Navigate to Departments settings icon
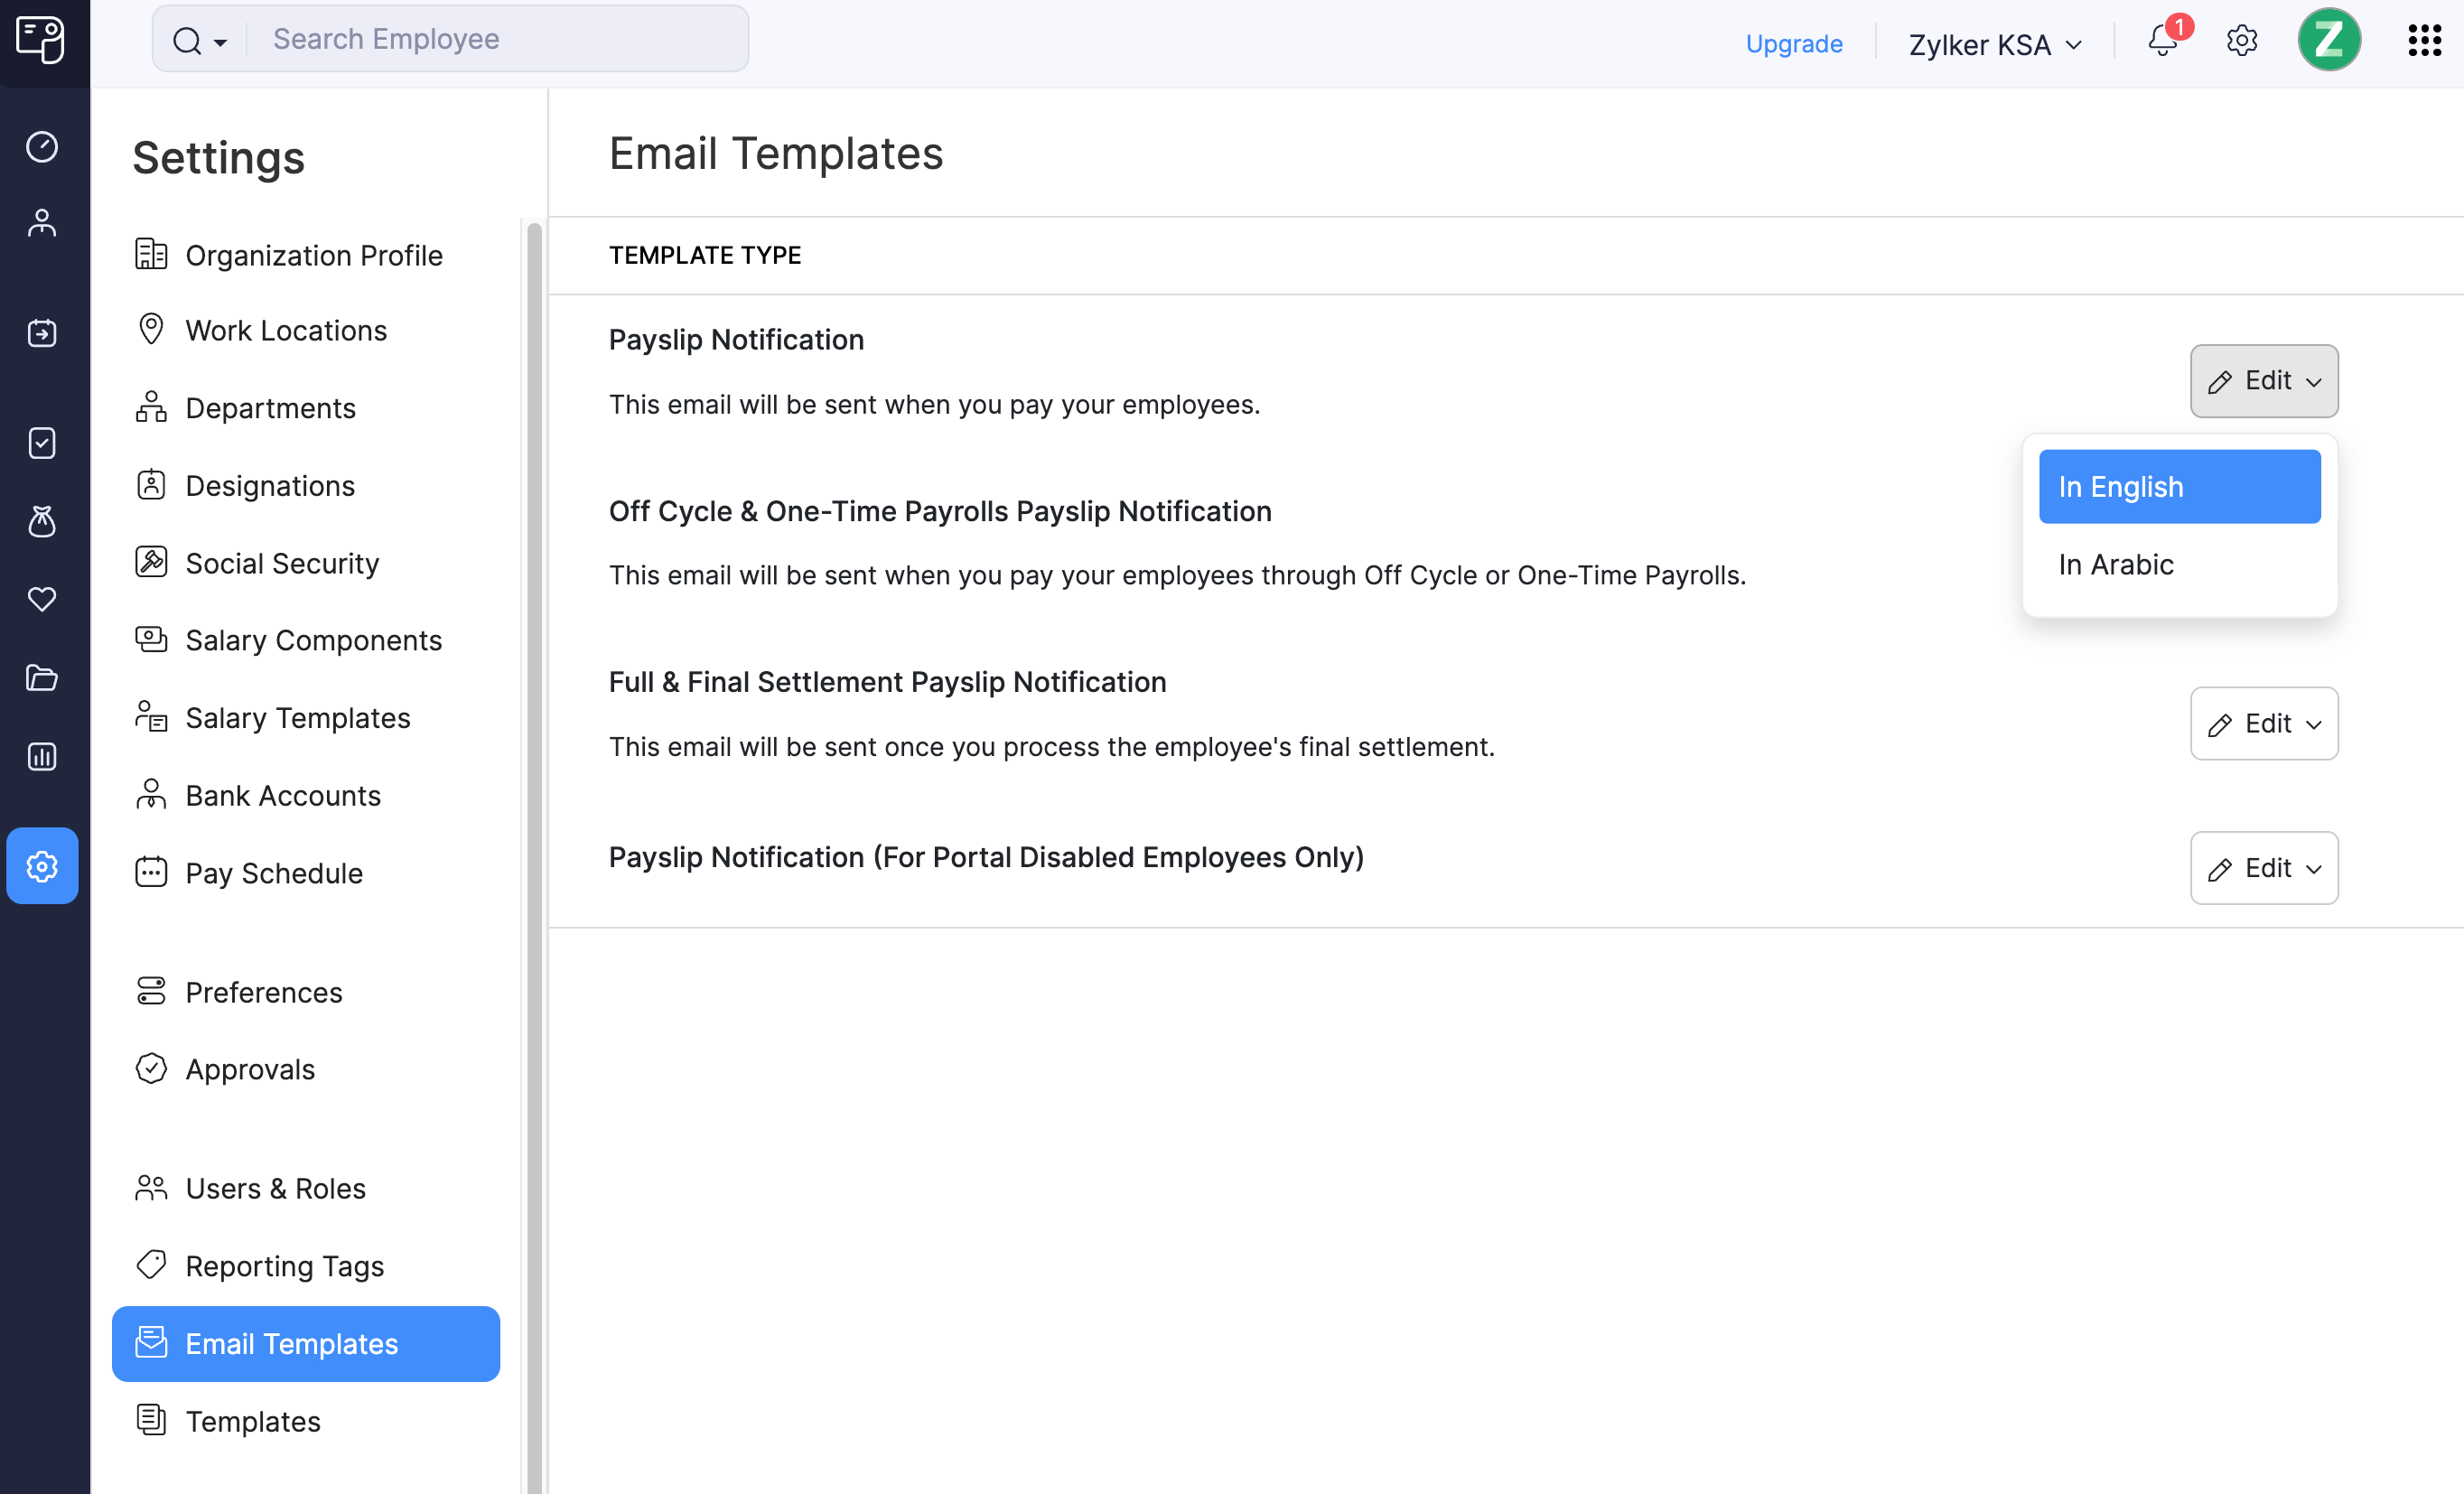Image resolution: width=2464 pixels, height=1494 pixels. point(154,406)
